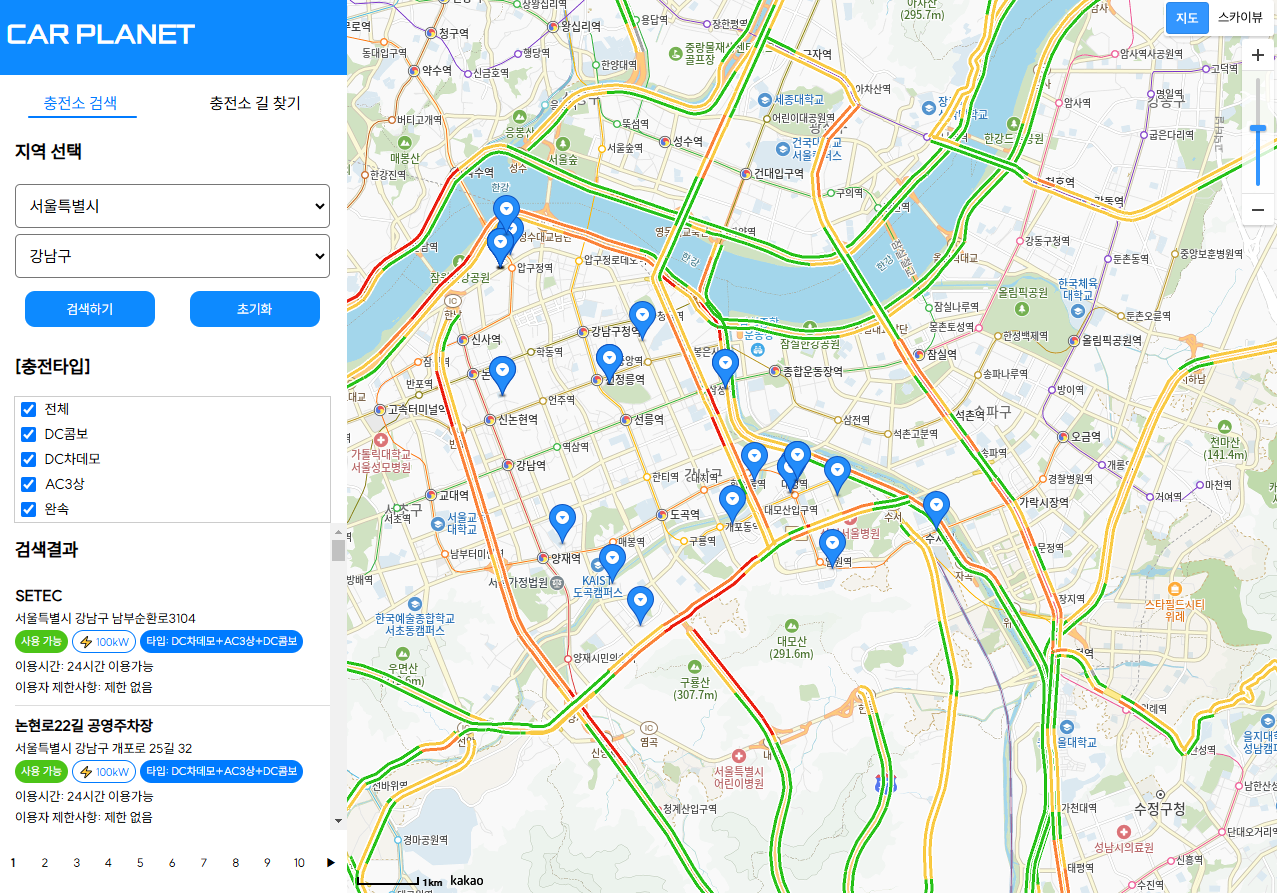The image size is (1277, 893).
Task: Select the 지도 map view
Action: tap(1187, 18)
